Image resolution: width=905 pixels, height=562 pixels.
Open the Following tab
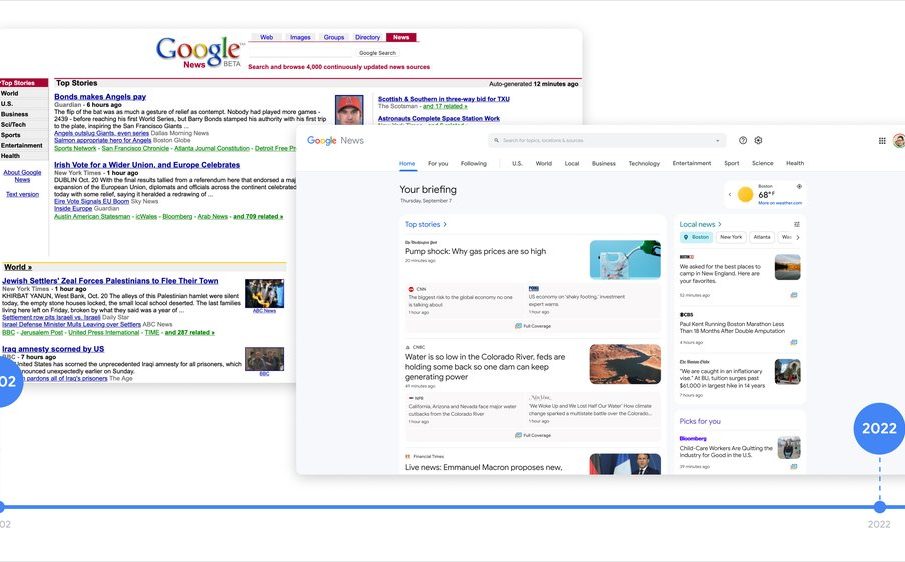tap(474, 163)
